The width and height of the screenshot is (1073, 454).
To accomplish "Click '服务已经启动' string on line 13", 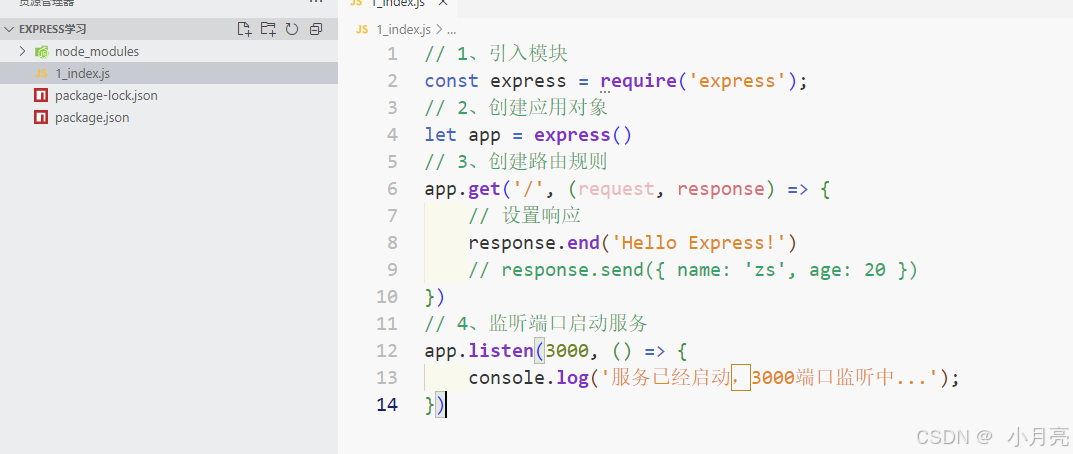I will 671,377.
